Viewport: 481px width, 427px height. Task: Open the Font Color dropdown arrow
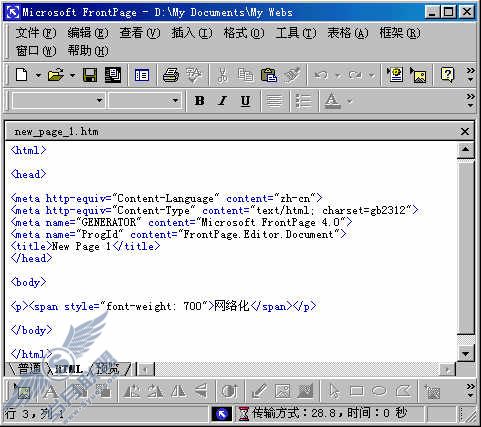pyautogui.click(x=349, y=100)
